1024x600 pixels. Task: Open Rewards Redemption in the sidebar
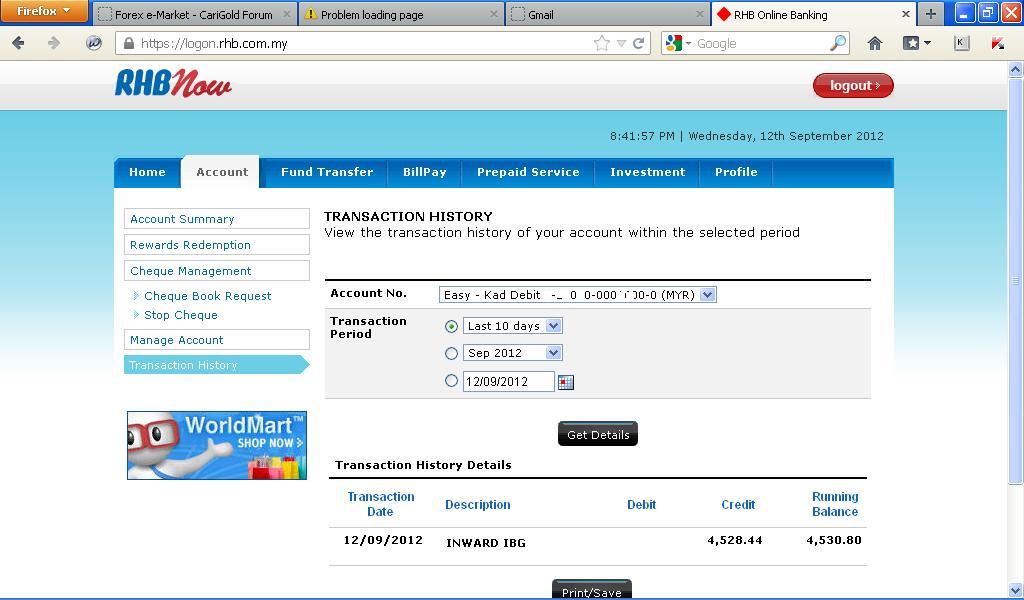tap(217, 245)
